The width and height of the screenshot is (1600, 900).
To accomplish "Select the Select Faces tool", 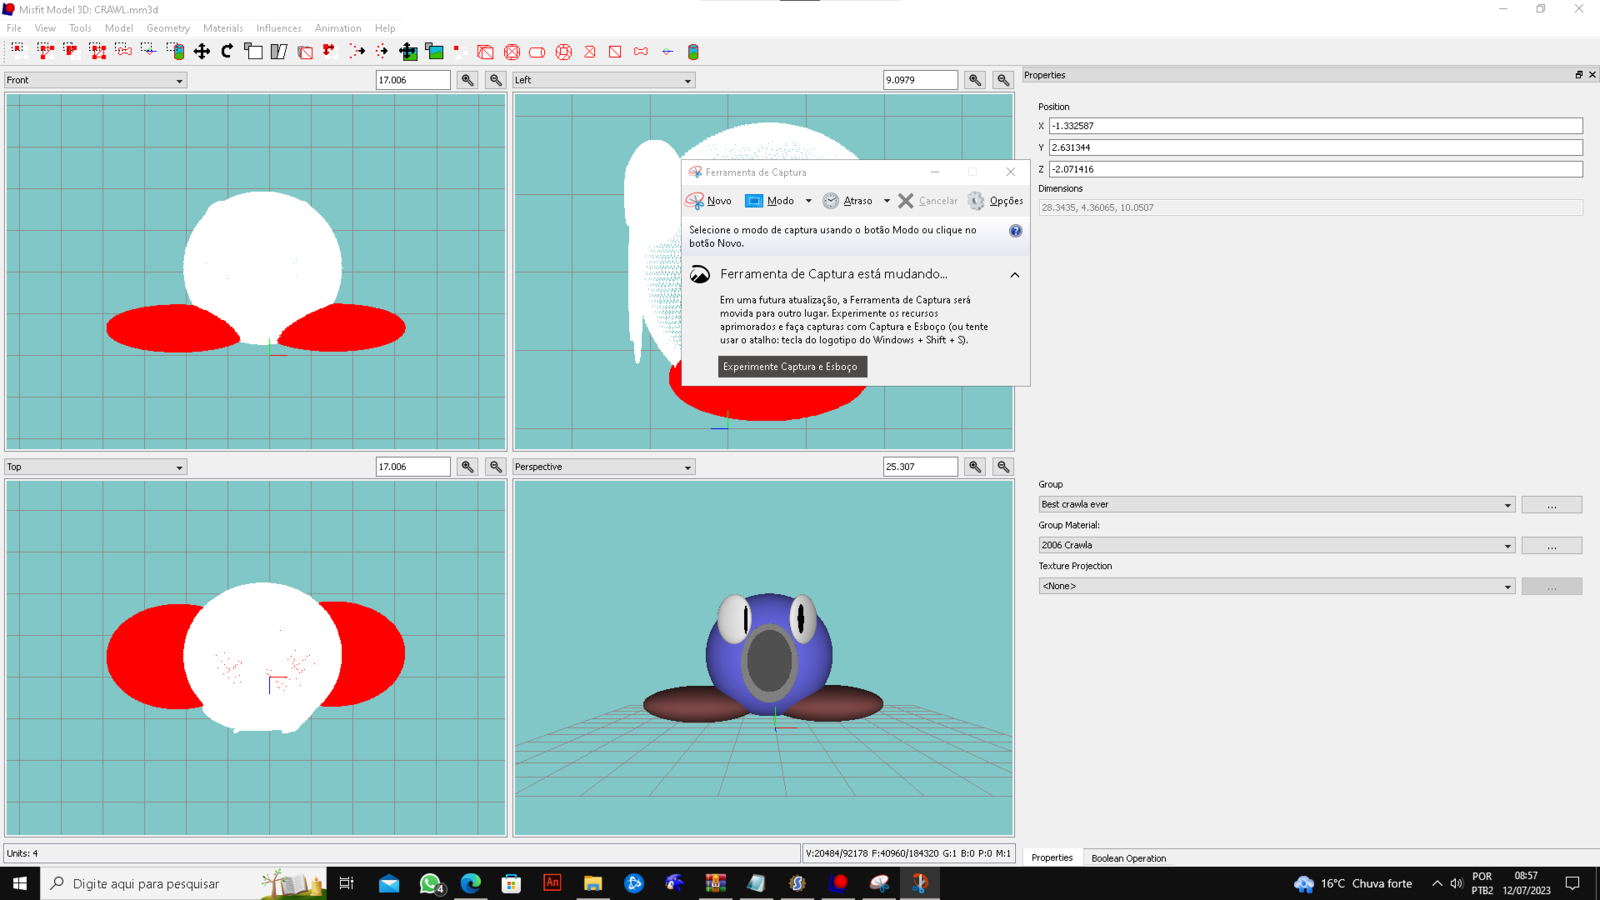I will (x=45, y=51).
